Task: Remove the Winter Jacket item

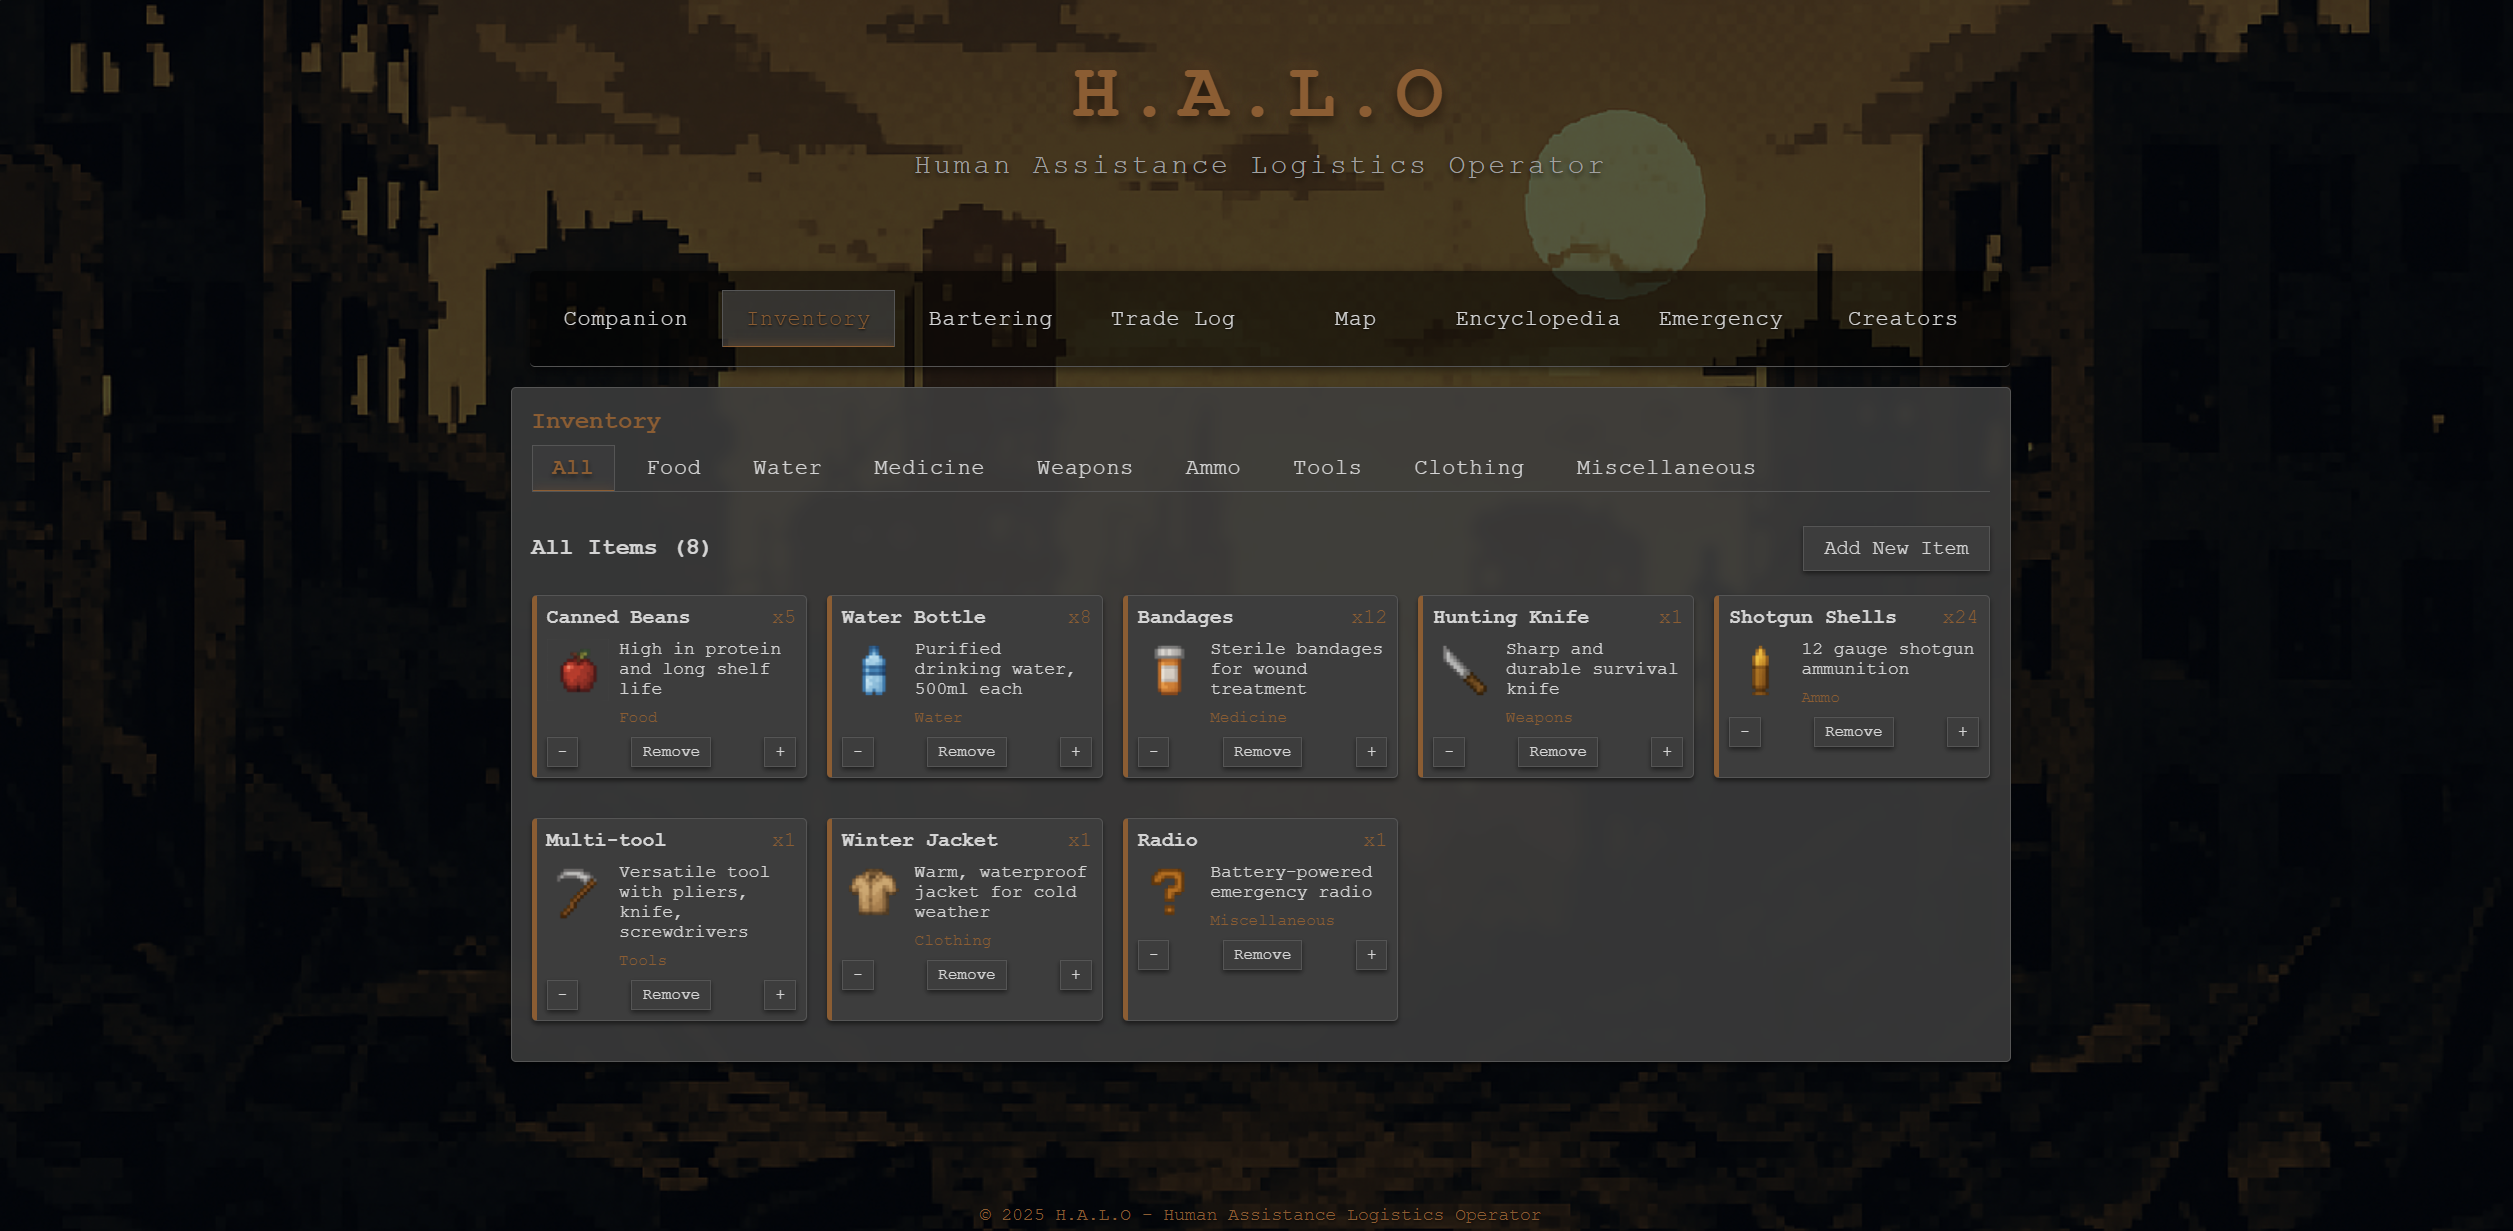Action: tap(966, 975)
